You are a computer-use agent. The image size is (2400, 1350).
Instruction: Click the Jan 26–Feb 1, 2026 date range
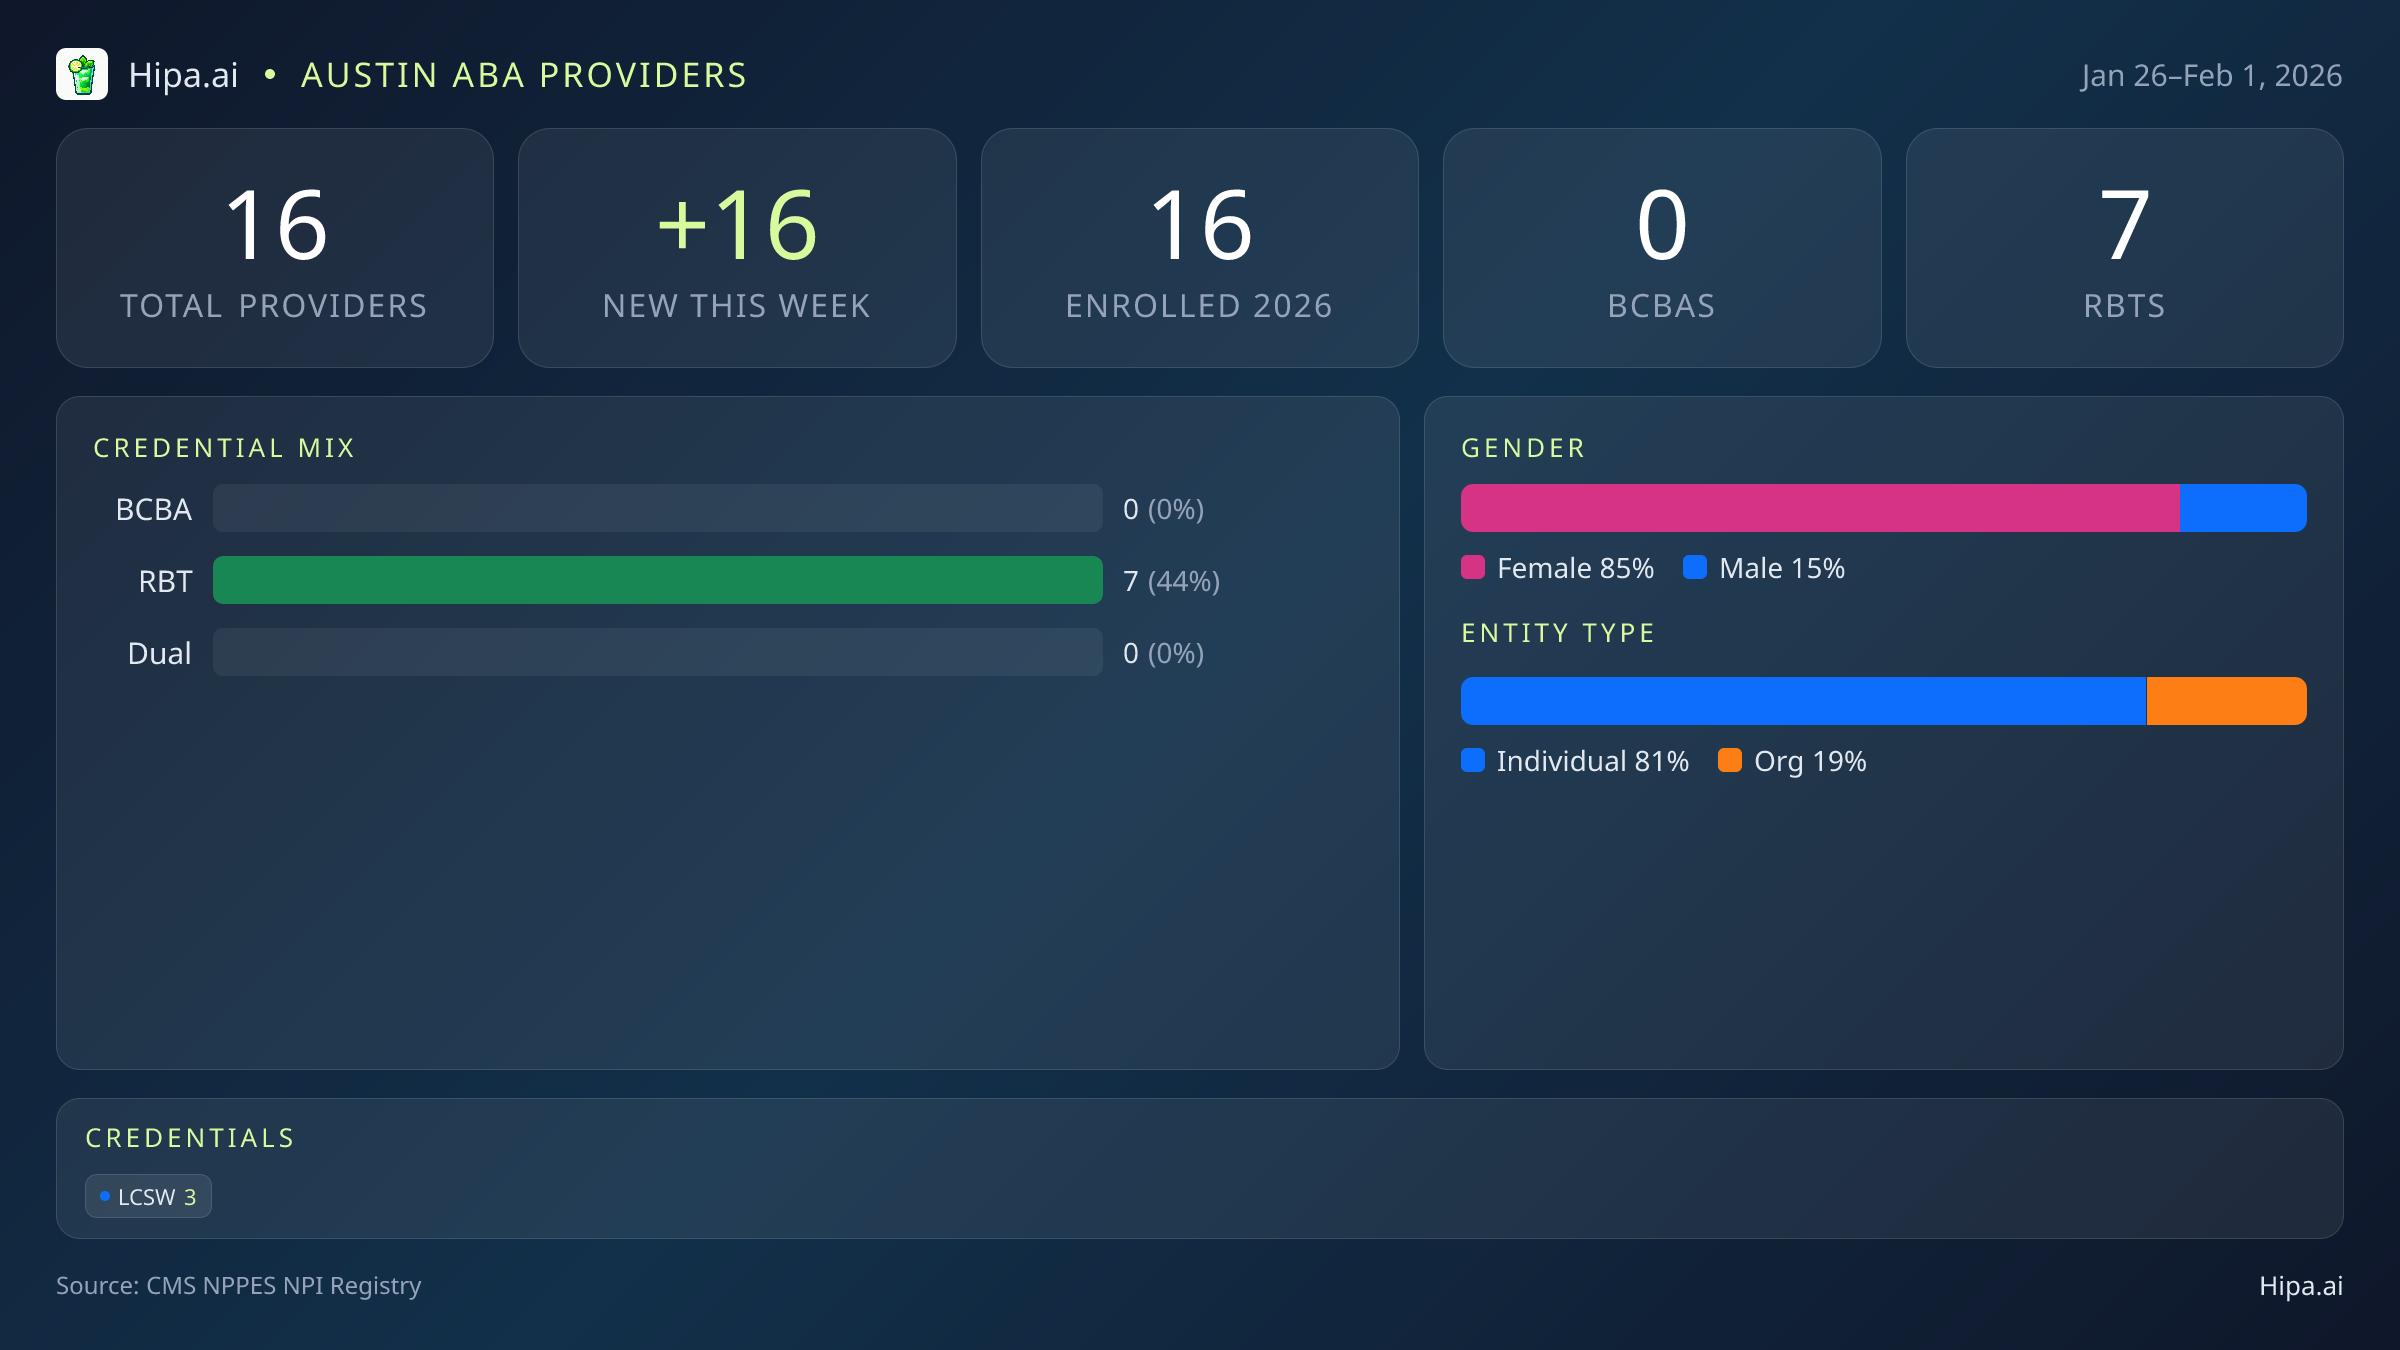(x=2211, y=76)
